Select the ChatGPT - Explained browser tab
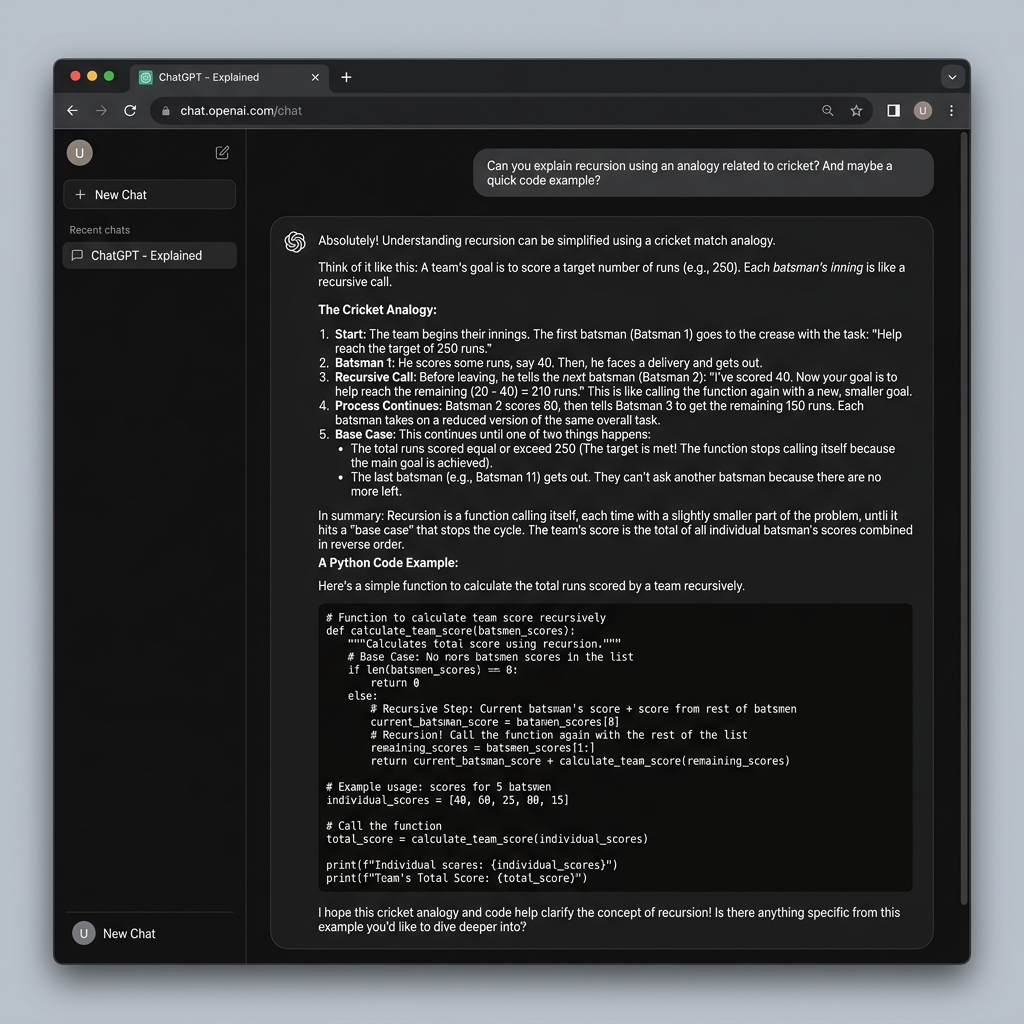The width and height of the screenshot is (1024, 1024). pyautogui.click(x=229, y=78)
